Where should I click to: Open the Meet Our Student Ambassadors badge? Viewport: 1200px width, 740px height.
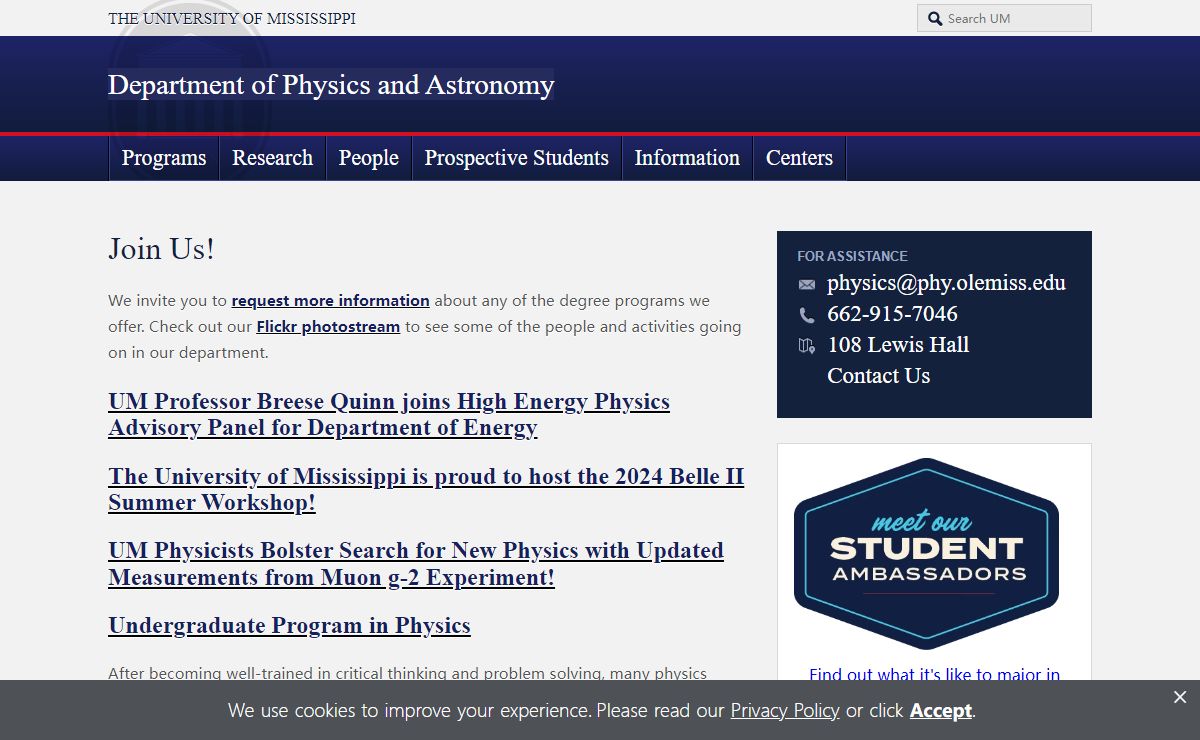coord(926,553)
